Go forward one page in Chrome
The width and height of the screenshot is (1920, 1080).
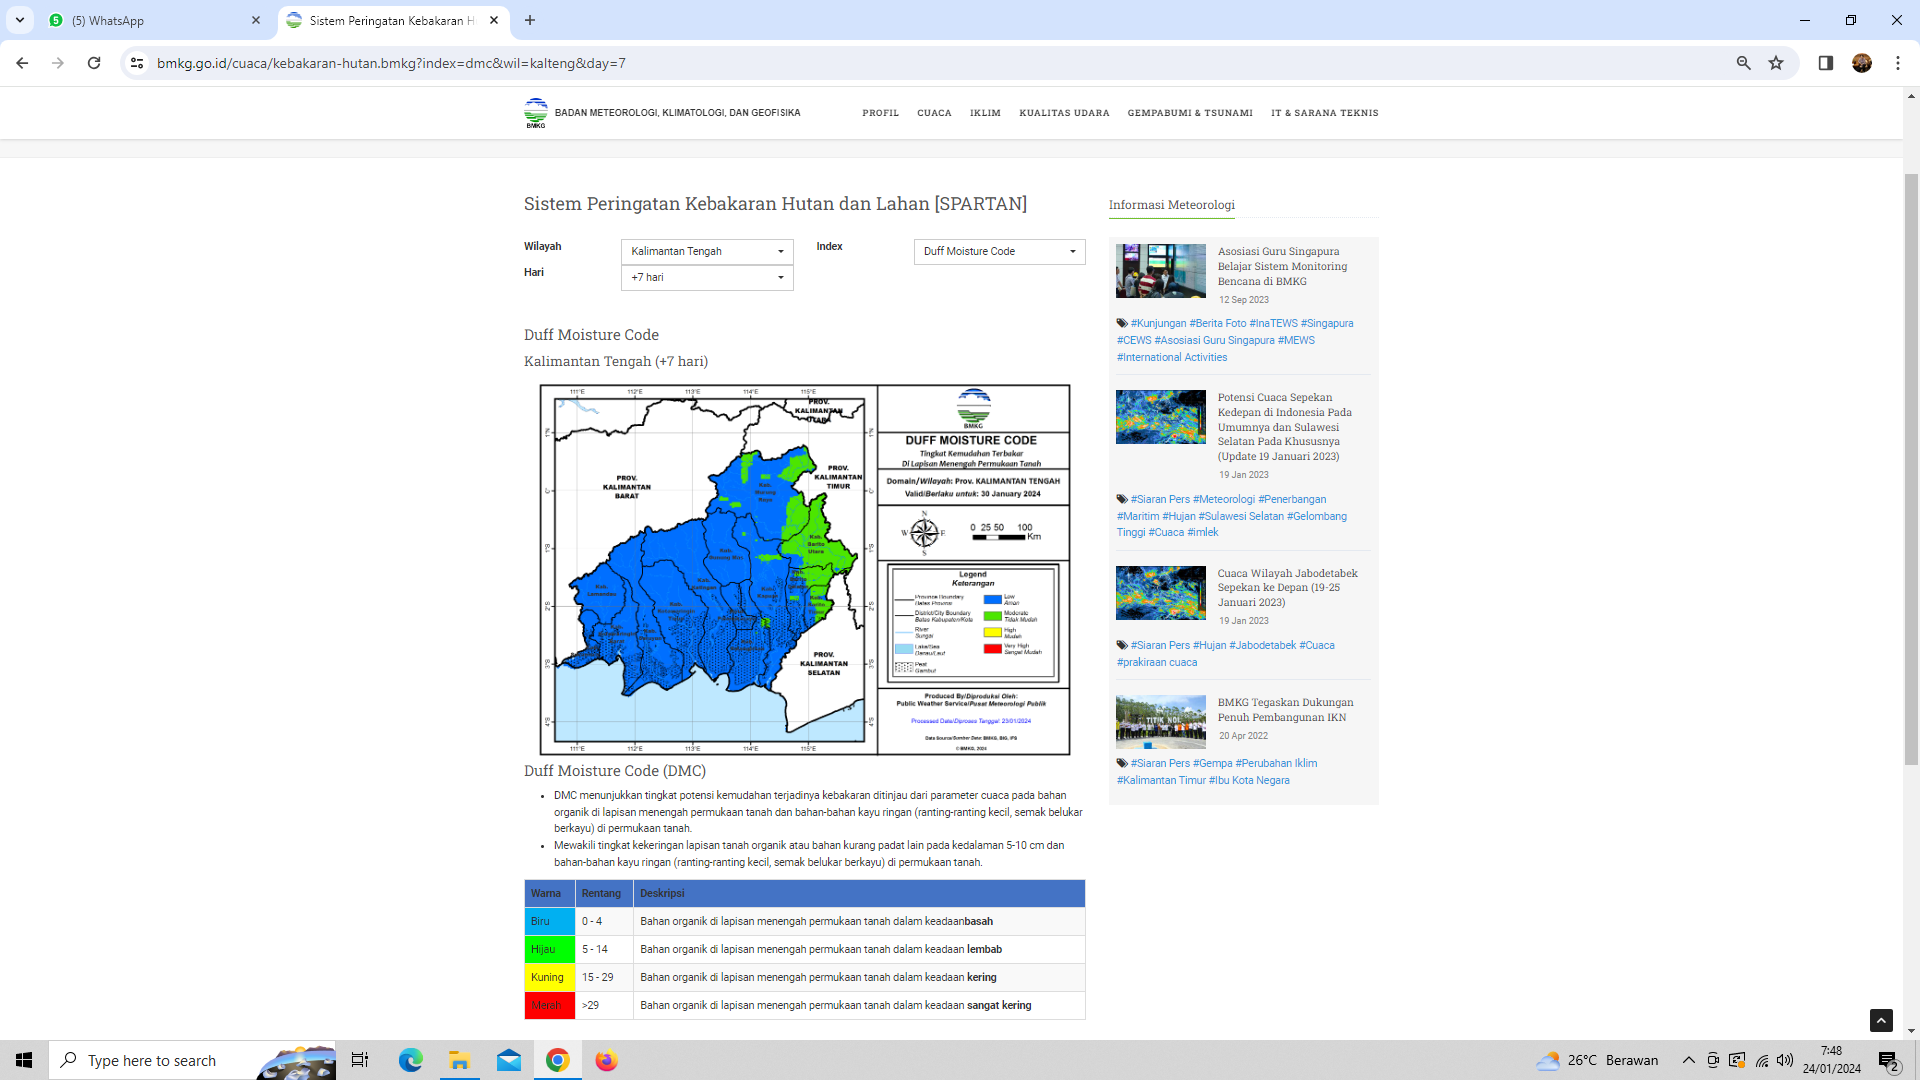[58, 63]
